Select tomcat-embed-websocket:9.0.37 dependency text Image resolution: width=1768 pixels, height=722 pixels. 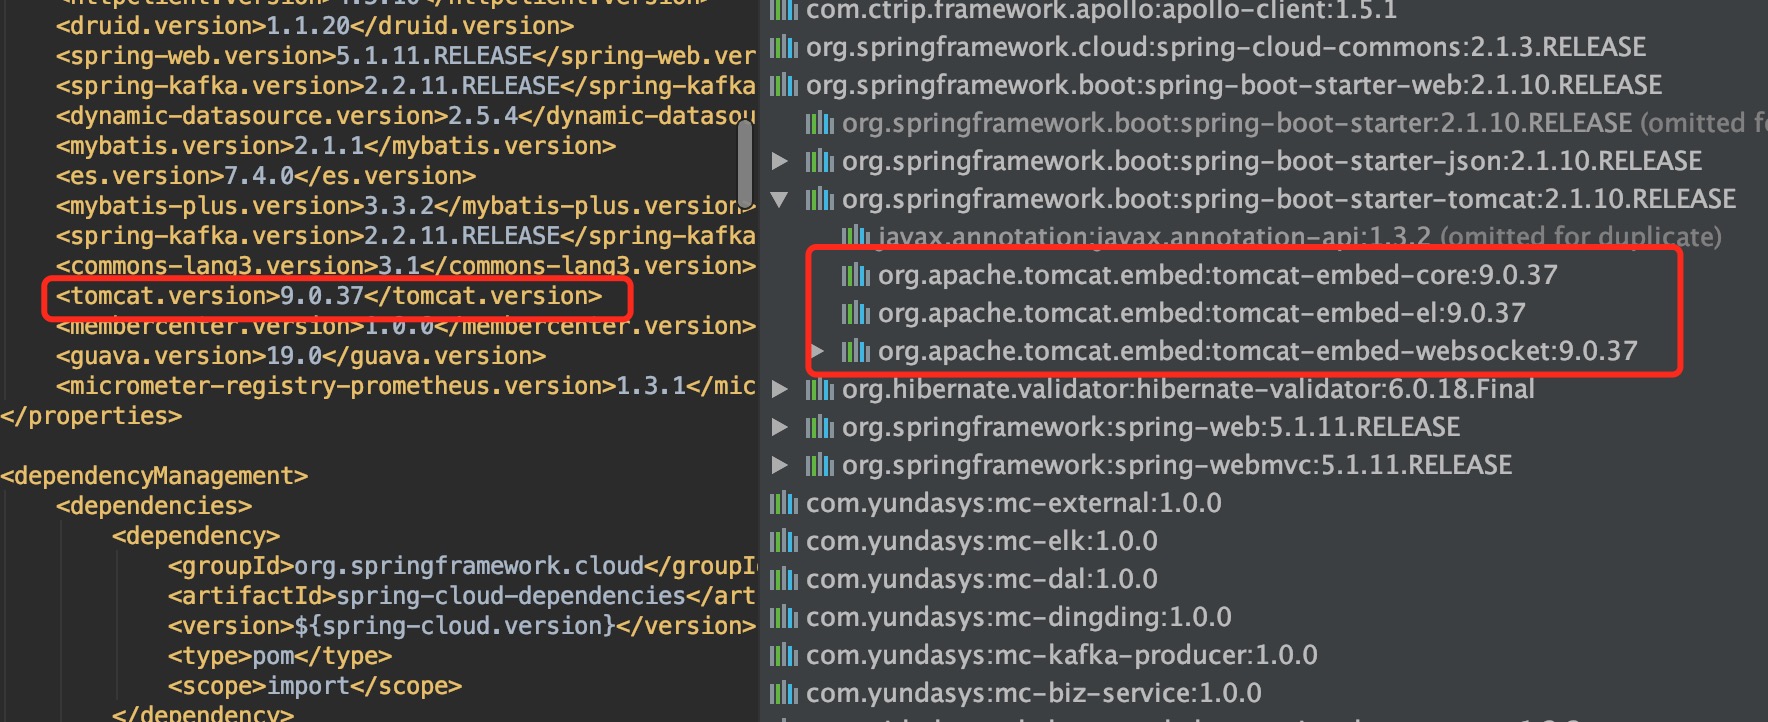1258,351
